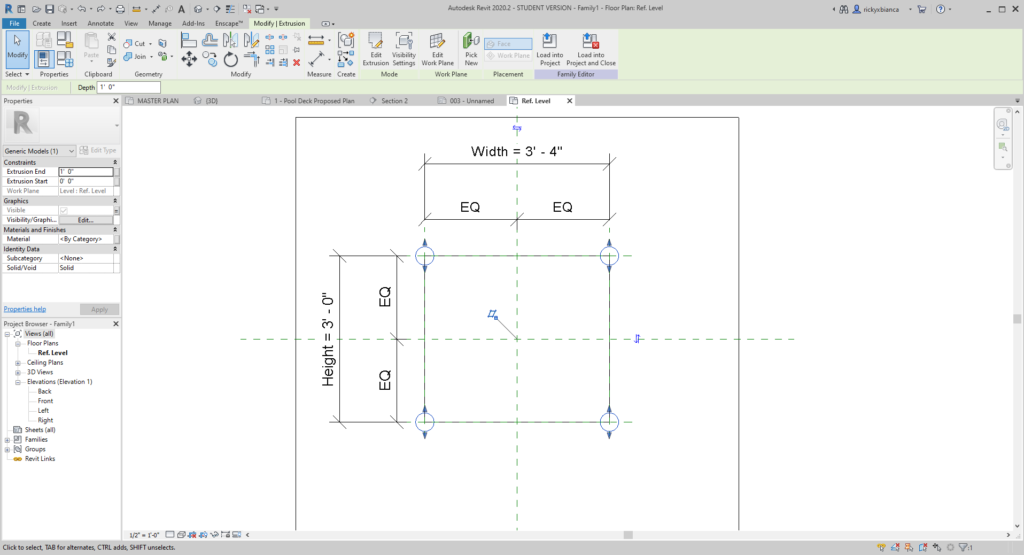
Task: Click the flip control arrows right of extrusion
Action: (637, 338)
